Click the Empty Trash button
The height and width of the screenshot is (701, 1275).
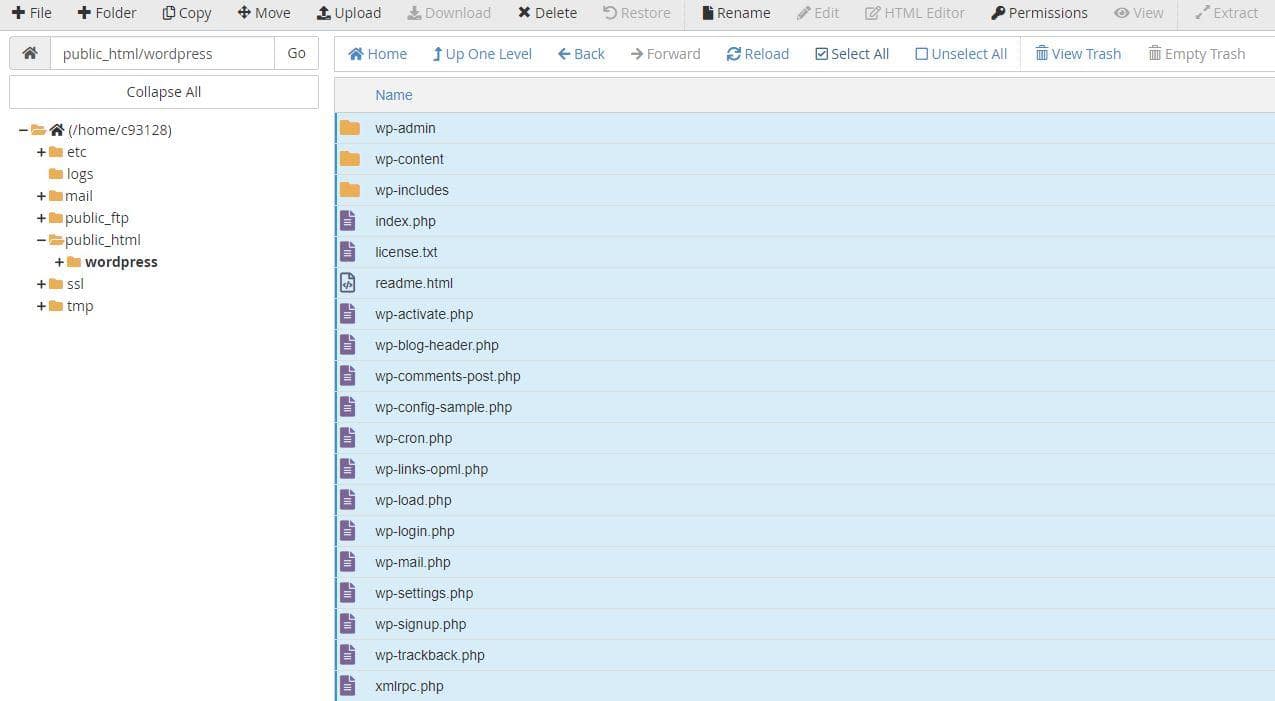pyautogui.click(x=1197, y=54)
